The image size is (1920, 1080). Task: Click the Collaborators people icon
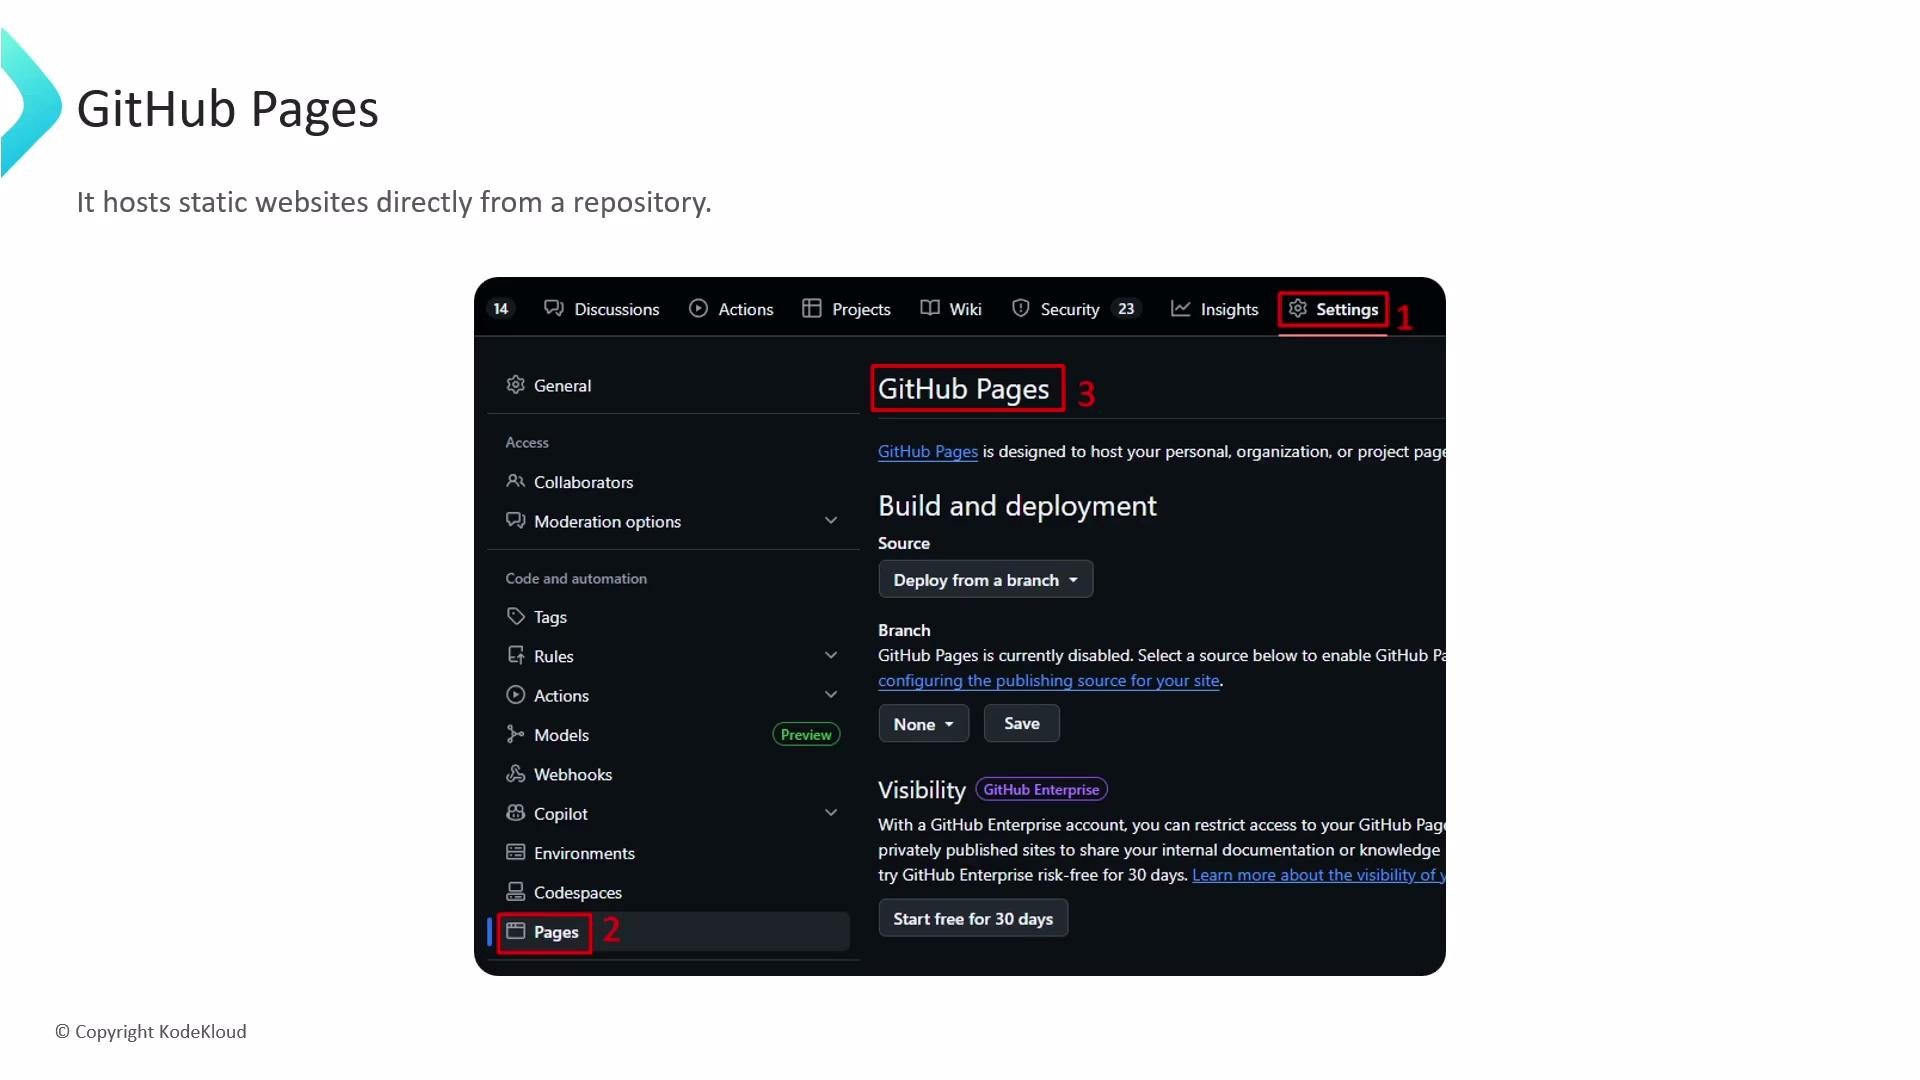(515, 481)
